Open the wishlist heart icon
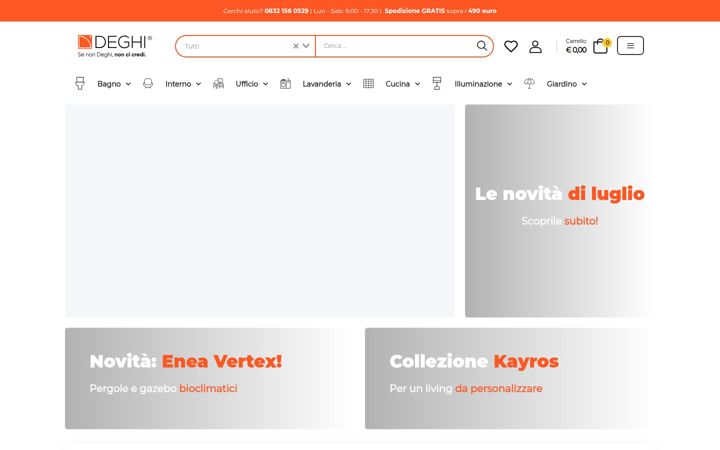This screenshot has height=450, width=720. tap(511, 46)
